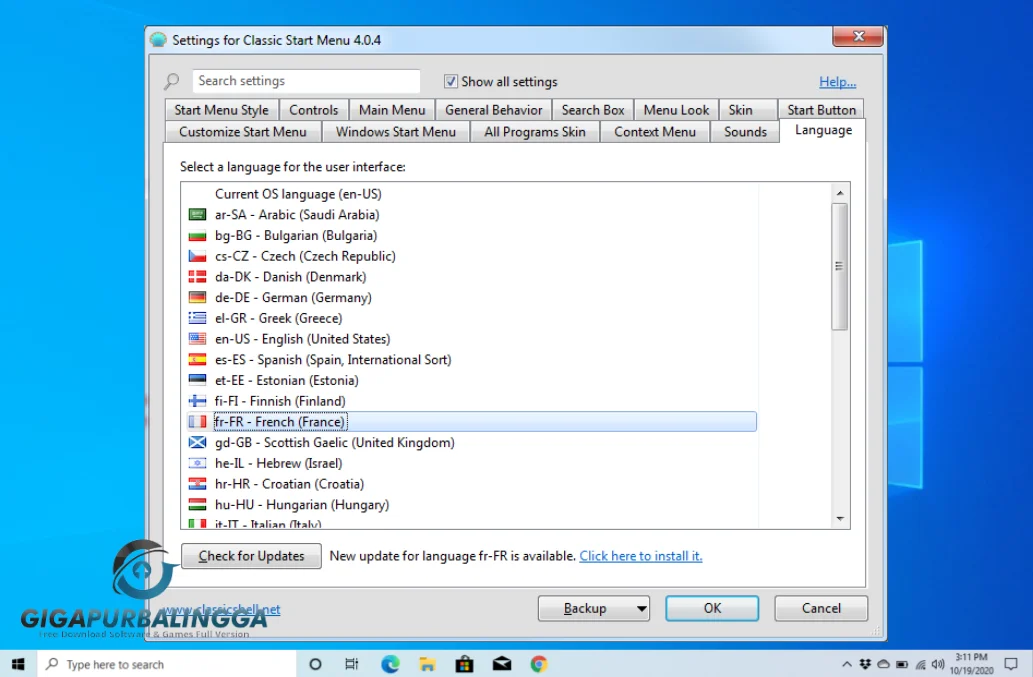Click the Classic Shell icon in the title bar

pos(161,36)
